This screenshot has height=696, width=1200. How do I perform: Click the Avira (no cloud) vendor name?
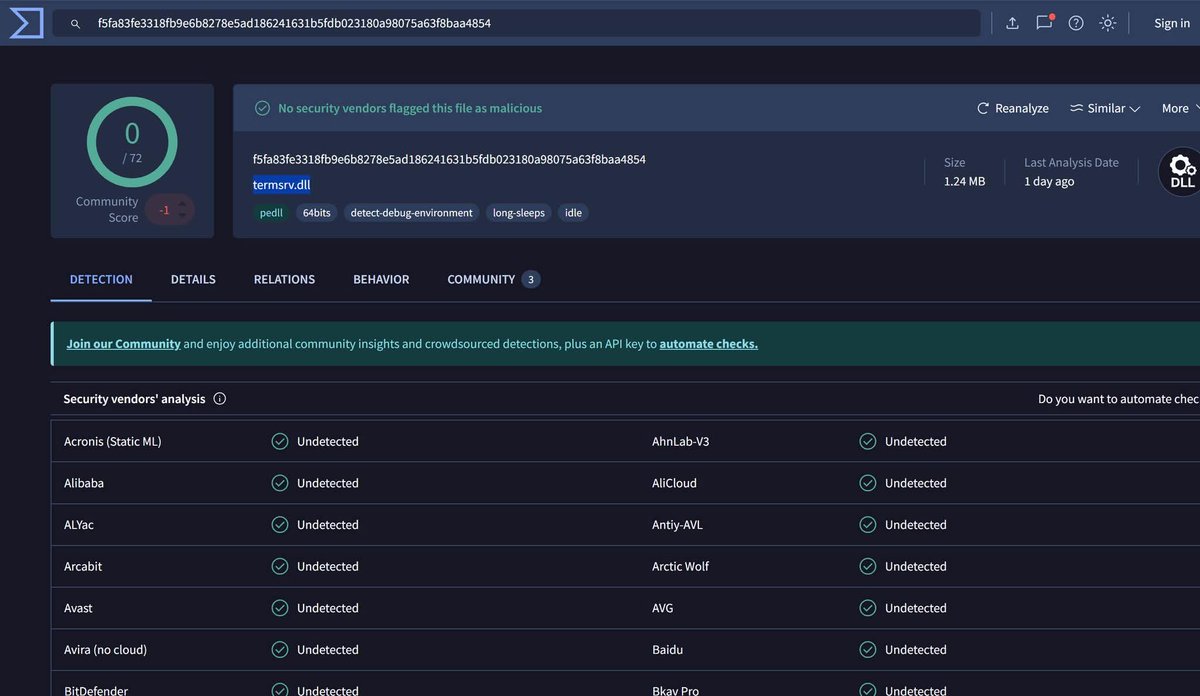point(106,650)
